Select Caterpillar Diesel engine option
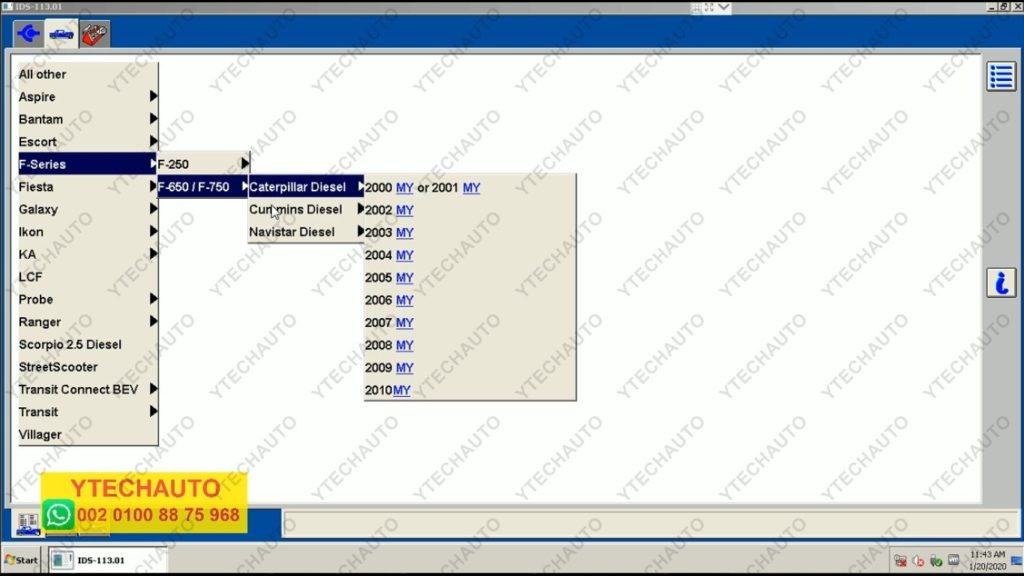Screen dimensions: 1024x576 point(306,187)
